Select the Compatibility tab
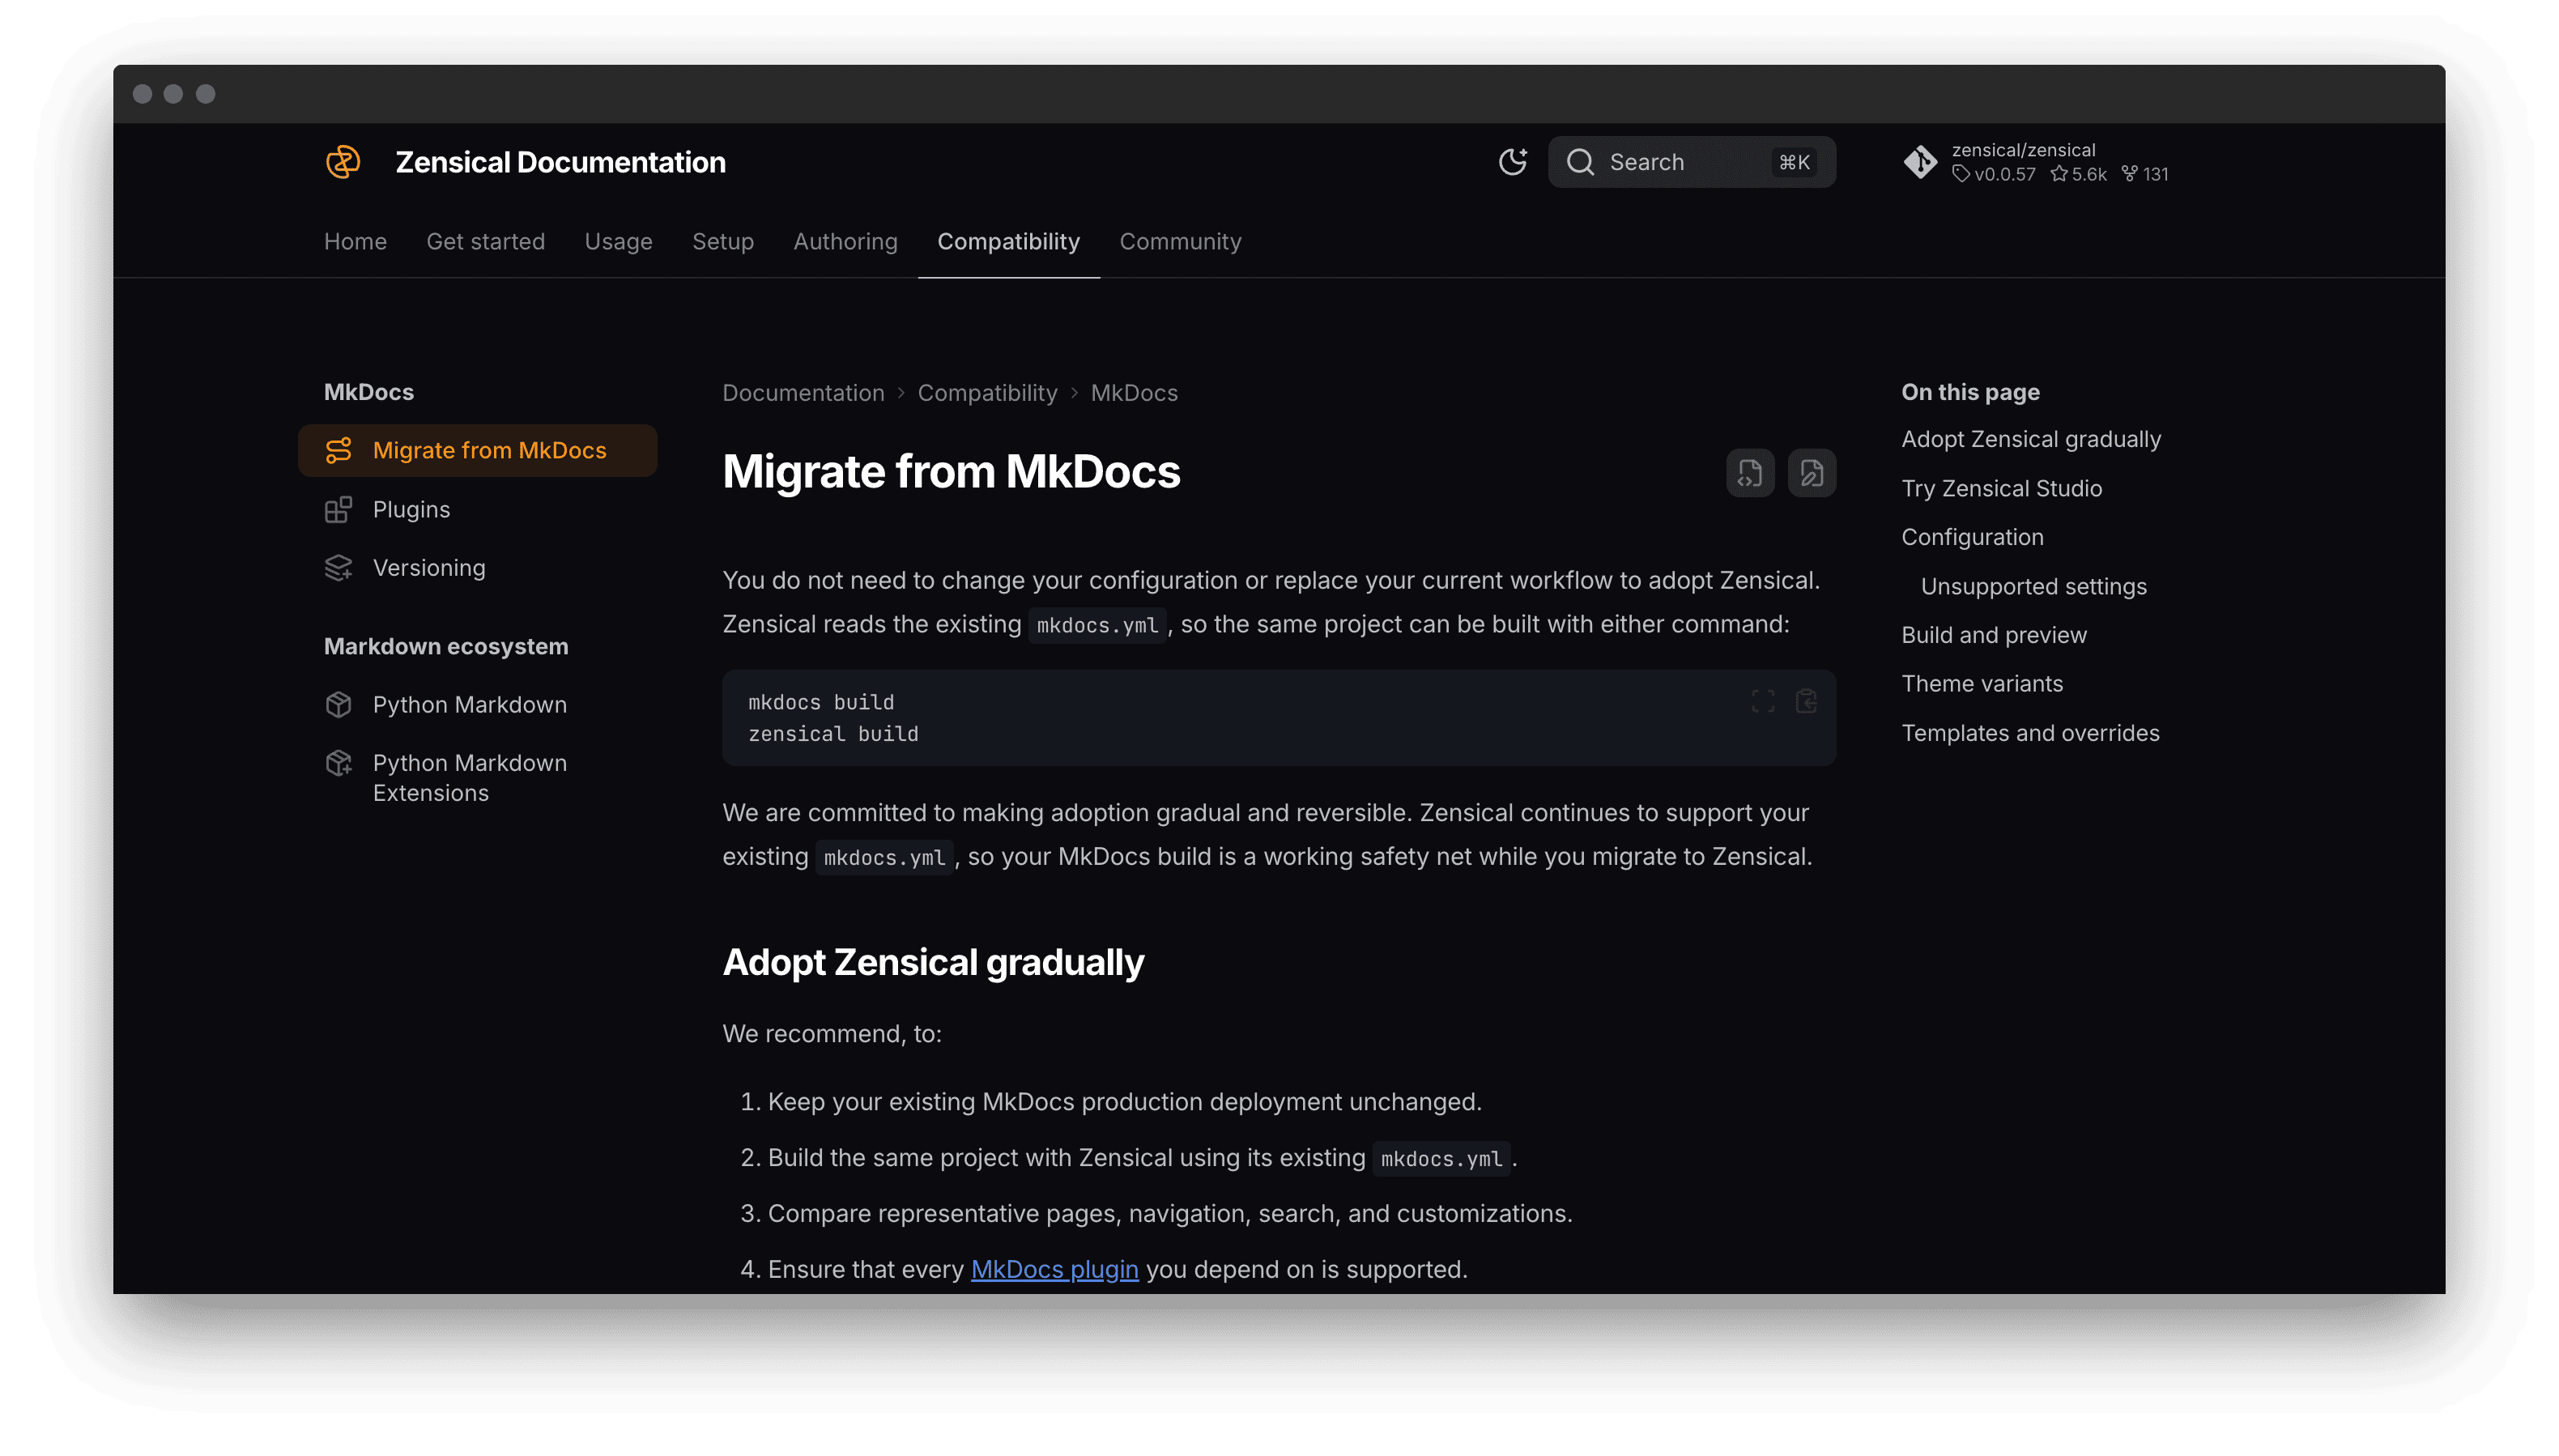 pos(1008,242)
